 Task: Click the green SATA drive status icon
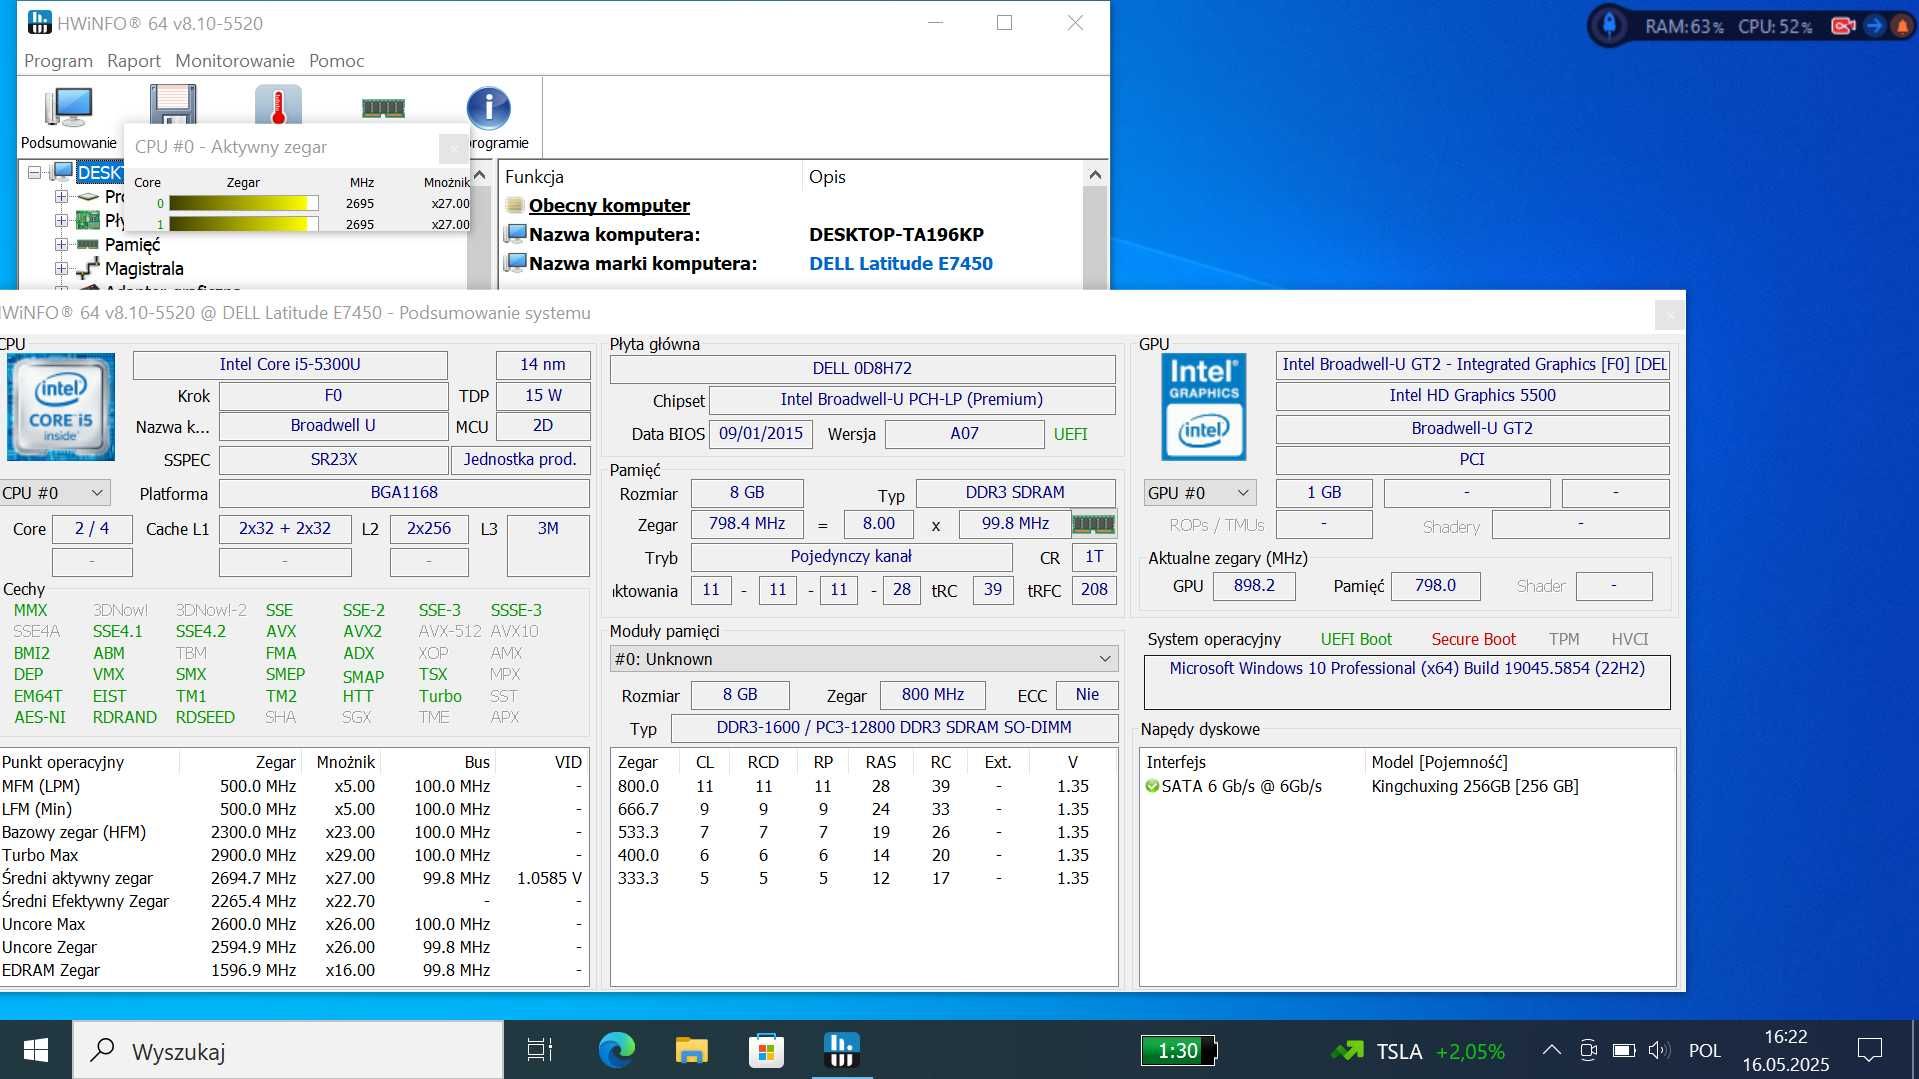tap(1152, 786)
